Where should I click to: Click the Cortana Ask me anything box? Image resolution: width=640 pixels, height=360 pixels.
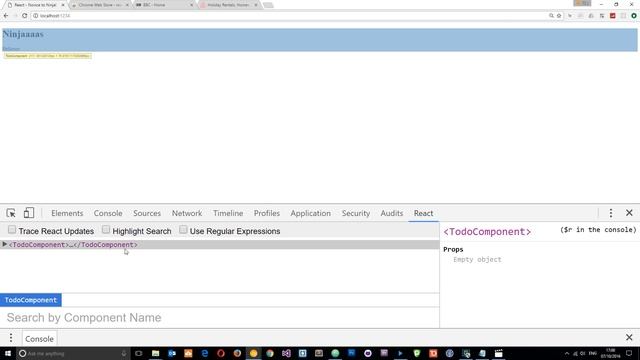coord(73,353)
